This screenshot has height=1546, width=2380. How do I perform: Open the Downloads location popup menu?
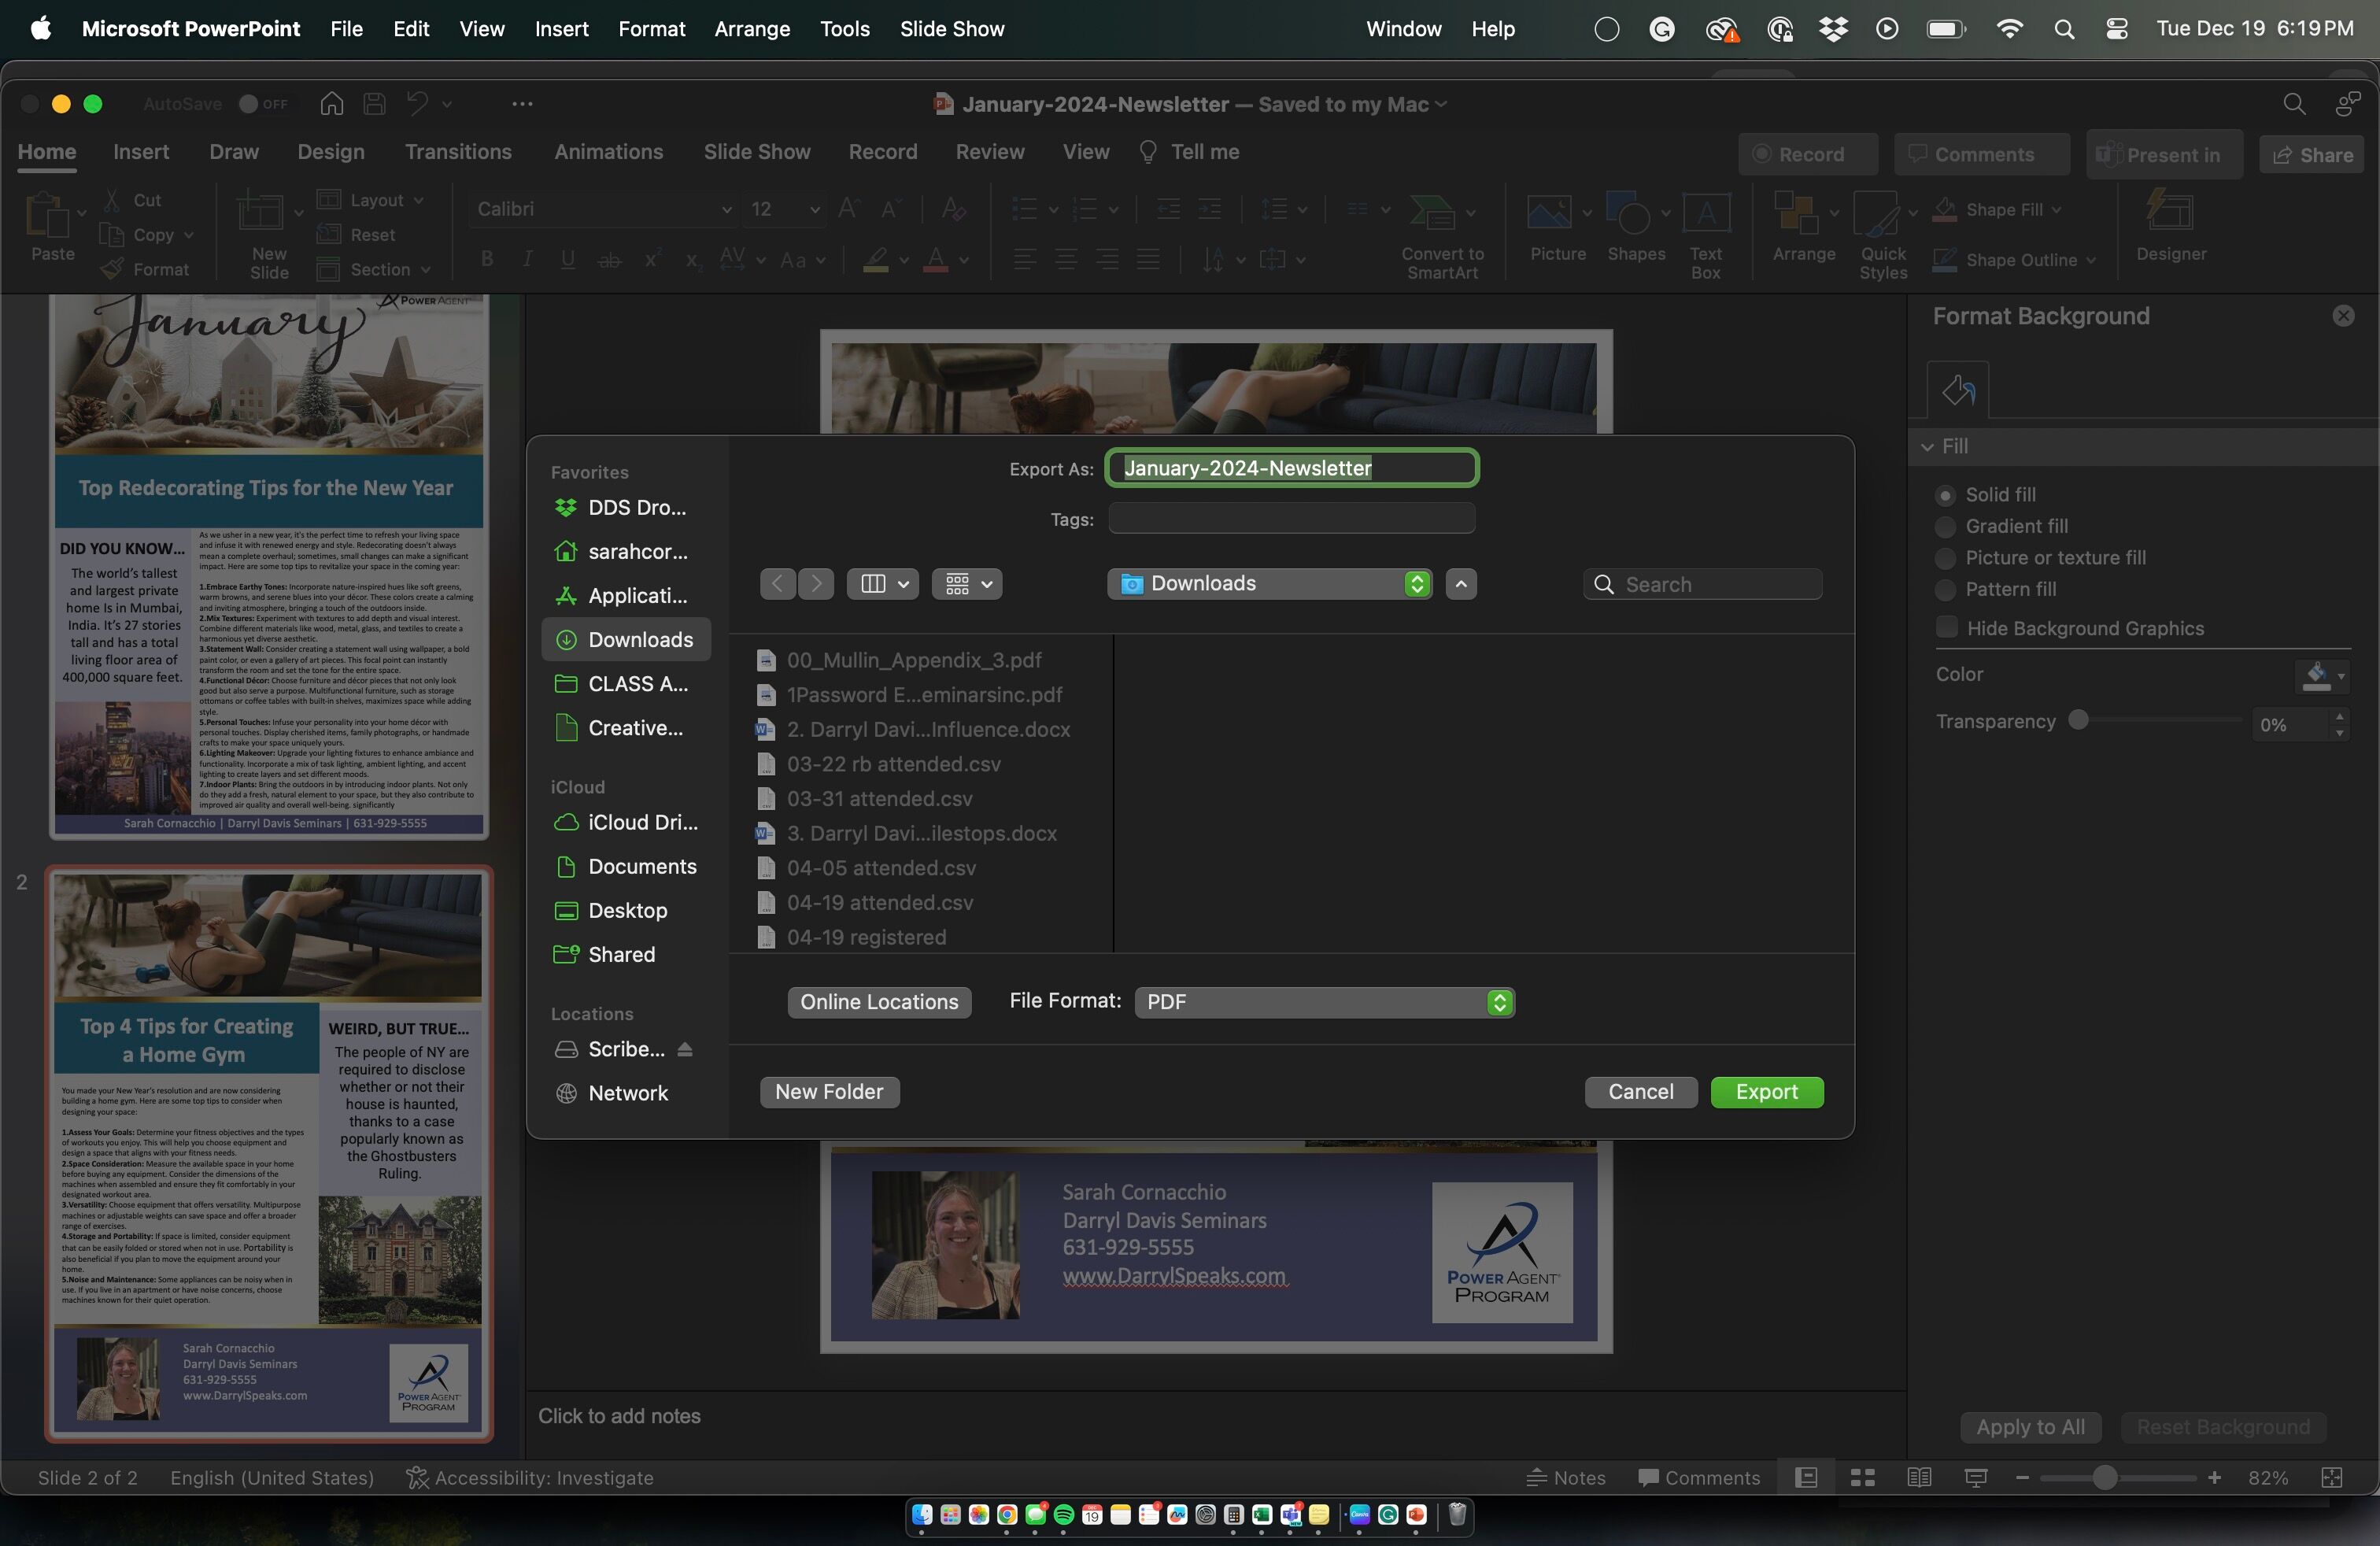click(x=1268, y=584)
